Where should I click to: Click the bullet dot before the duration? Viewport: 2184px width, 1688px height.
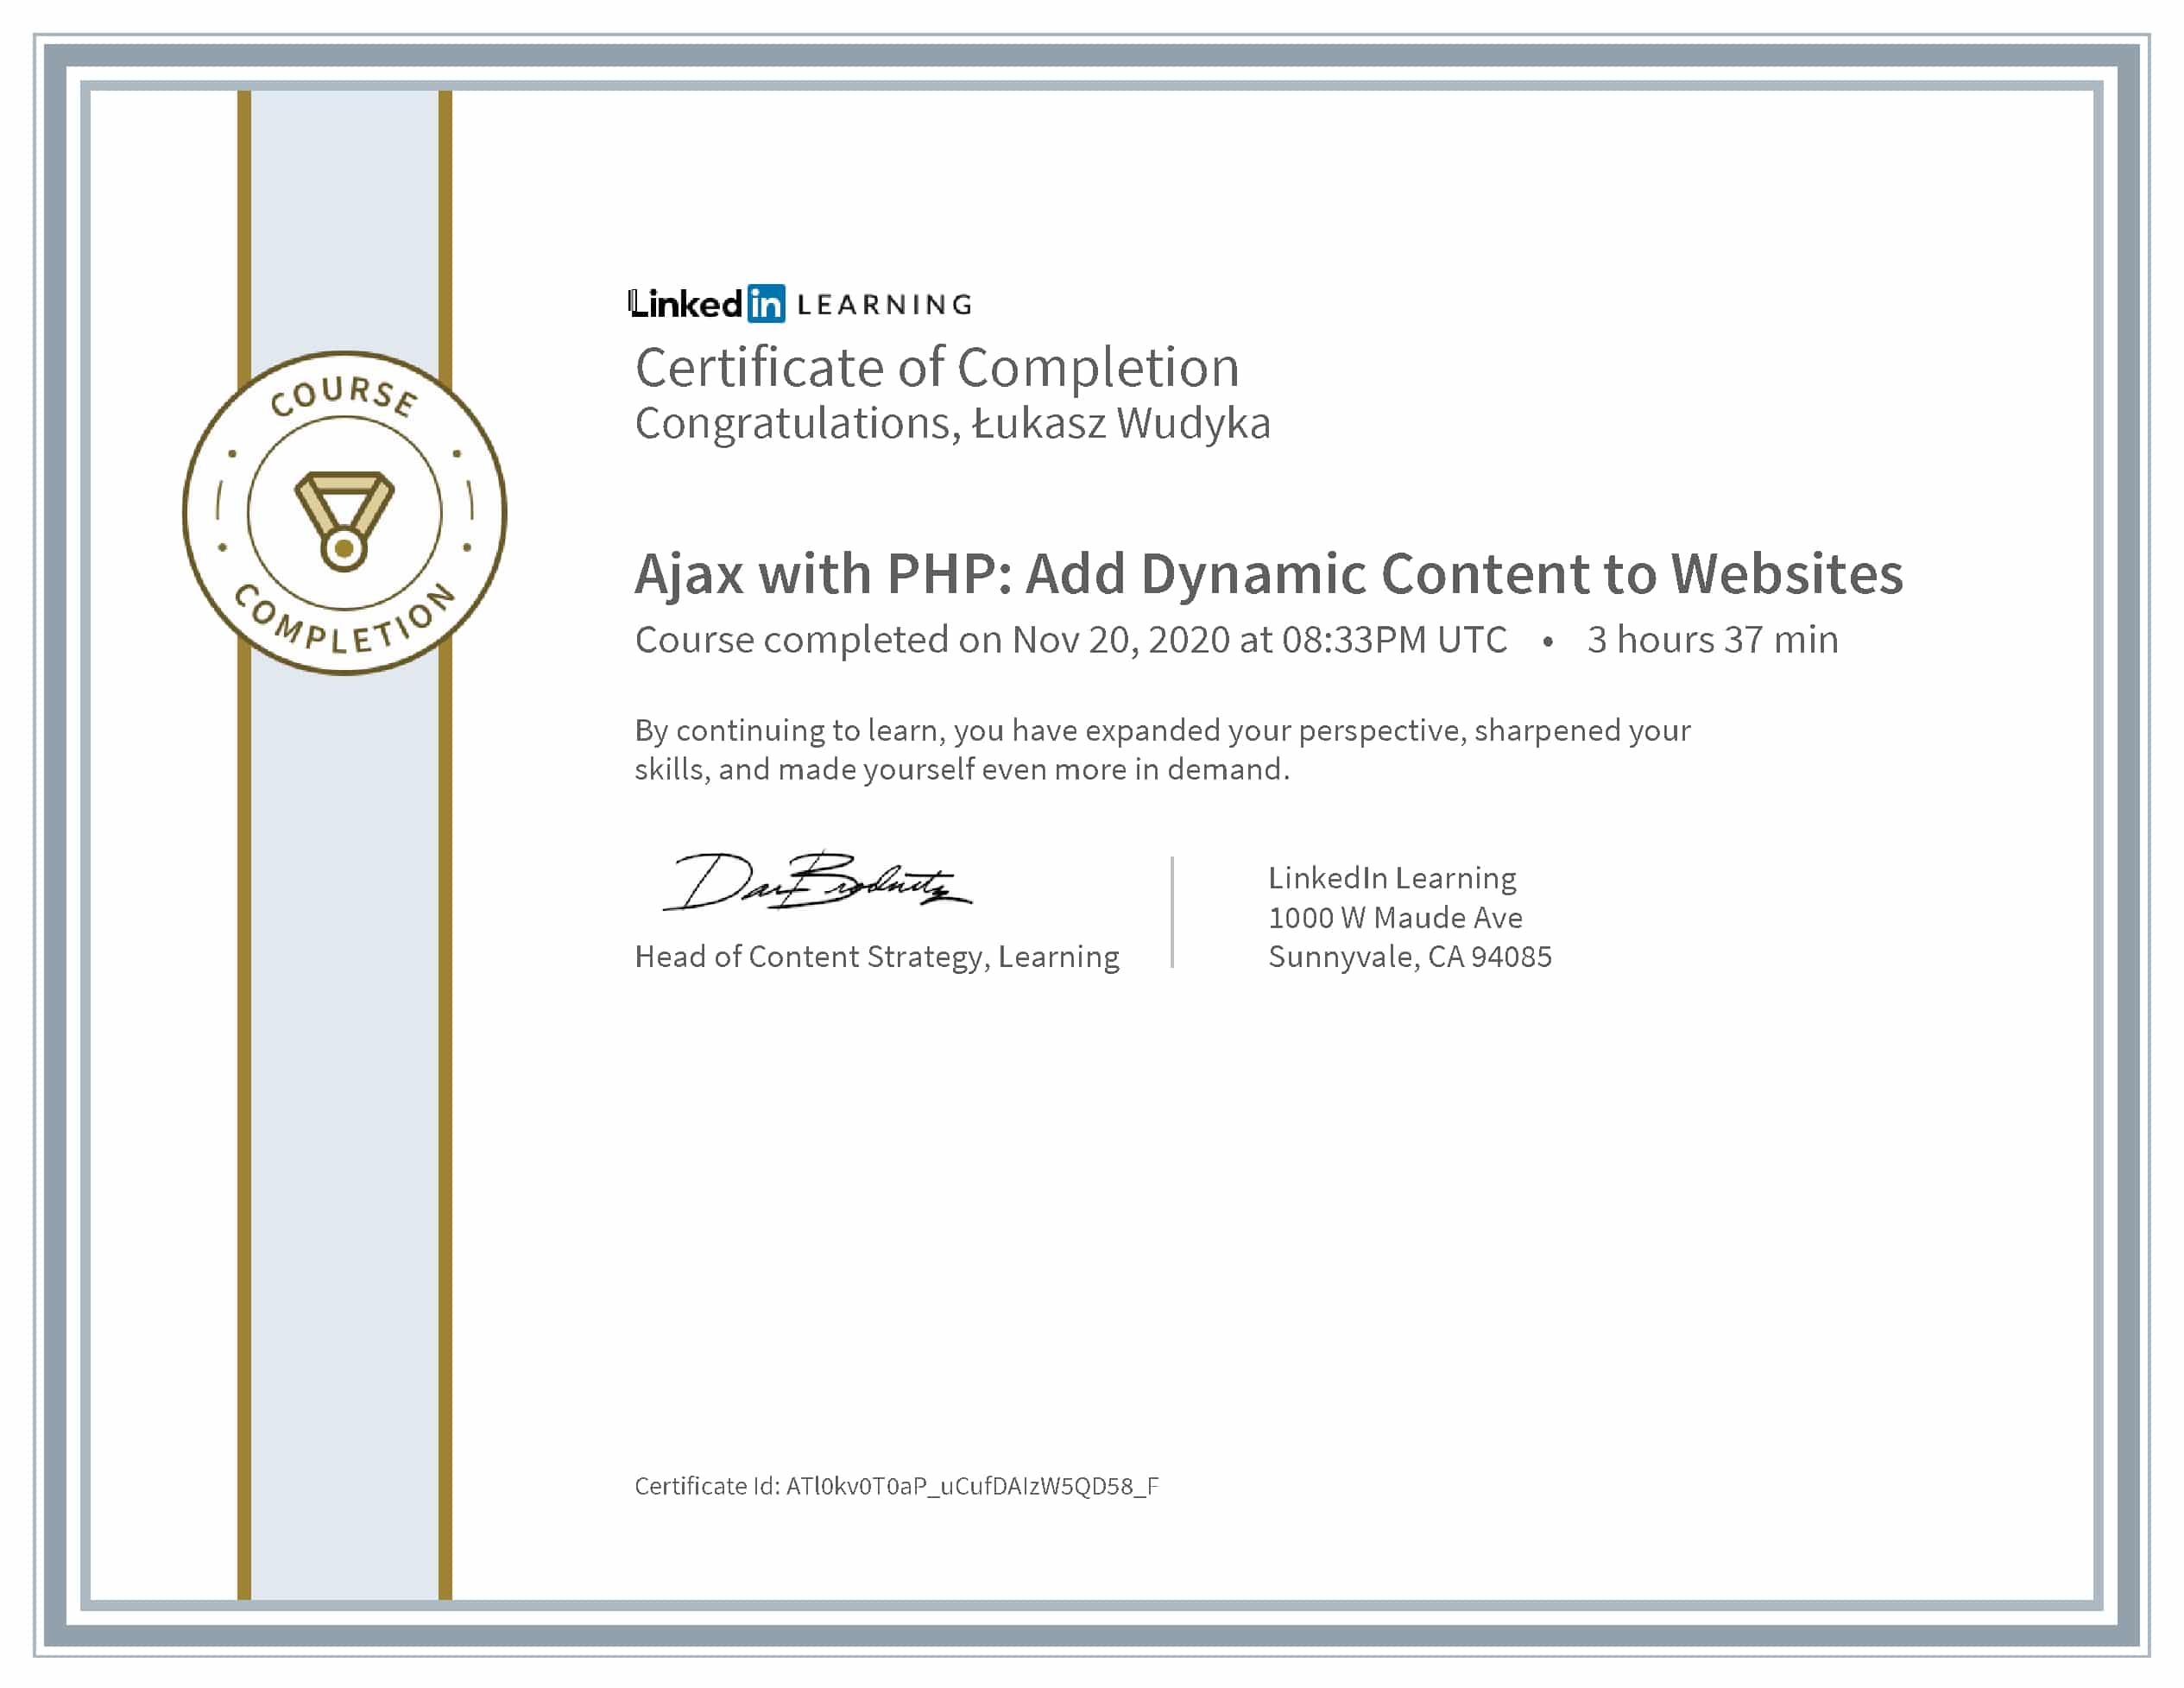click(1547, 642)
